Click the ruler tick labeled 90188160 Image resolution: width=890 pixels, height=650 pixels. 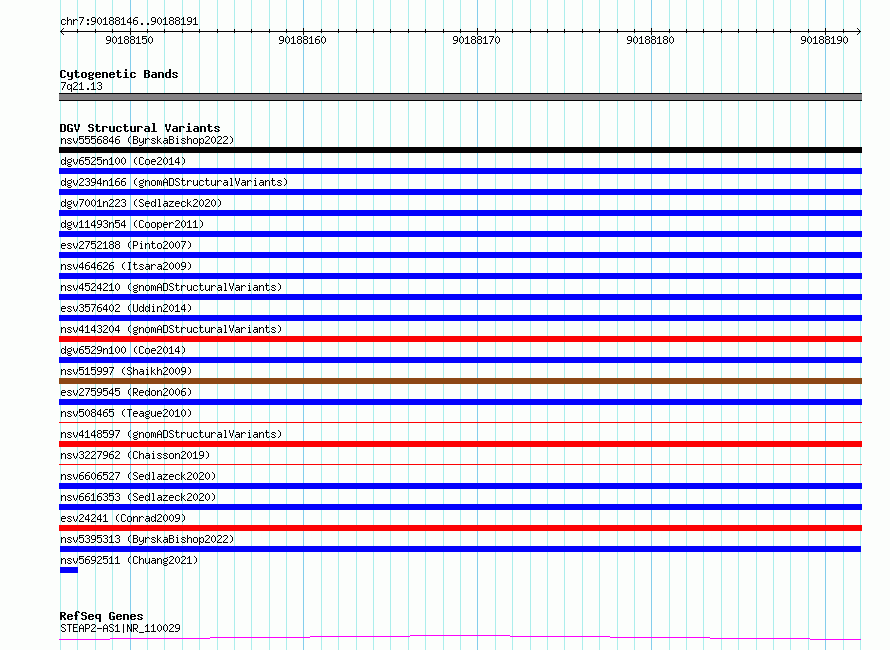click(303, 40)
